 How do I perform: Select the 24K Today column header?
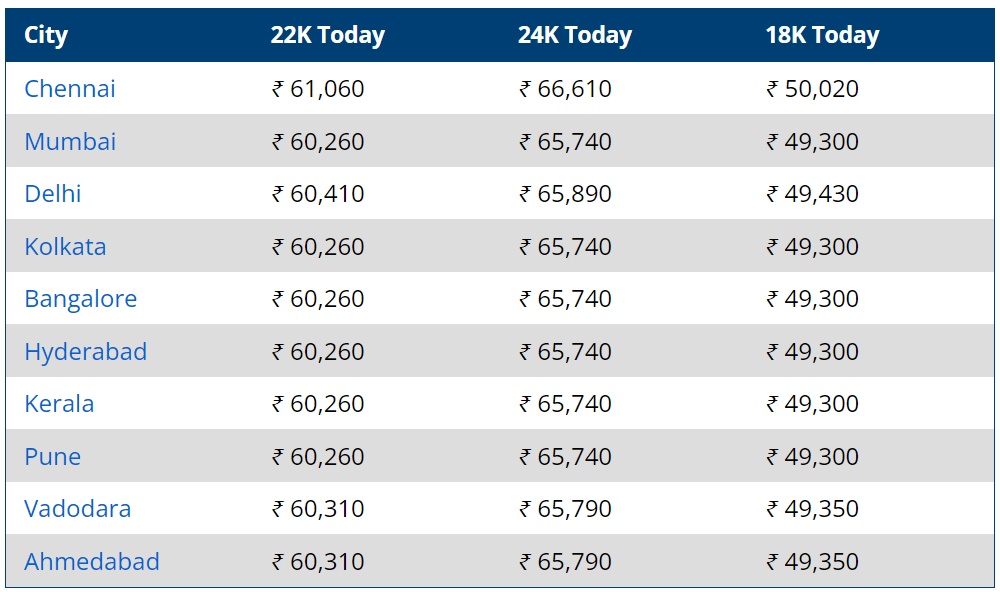pos(575,35)
